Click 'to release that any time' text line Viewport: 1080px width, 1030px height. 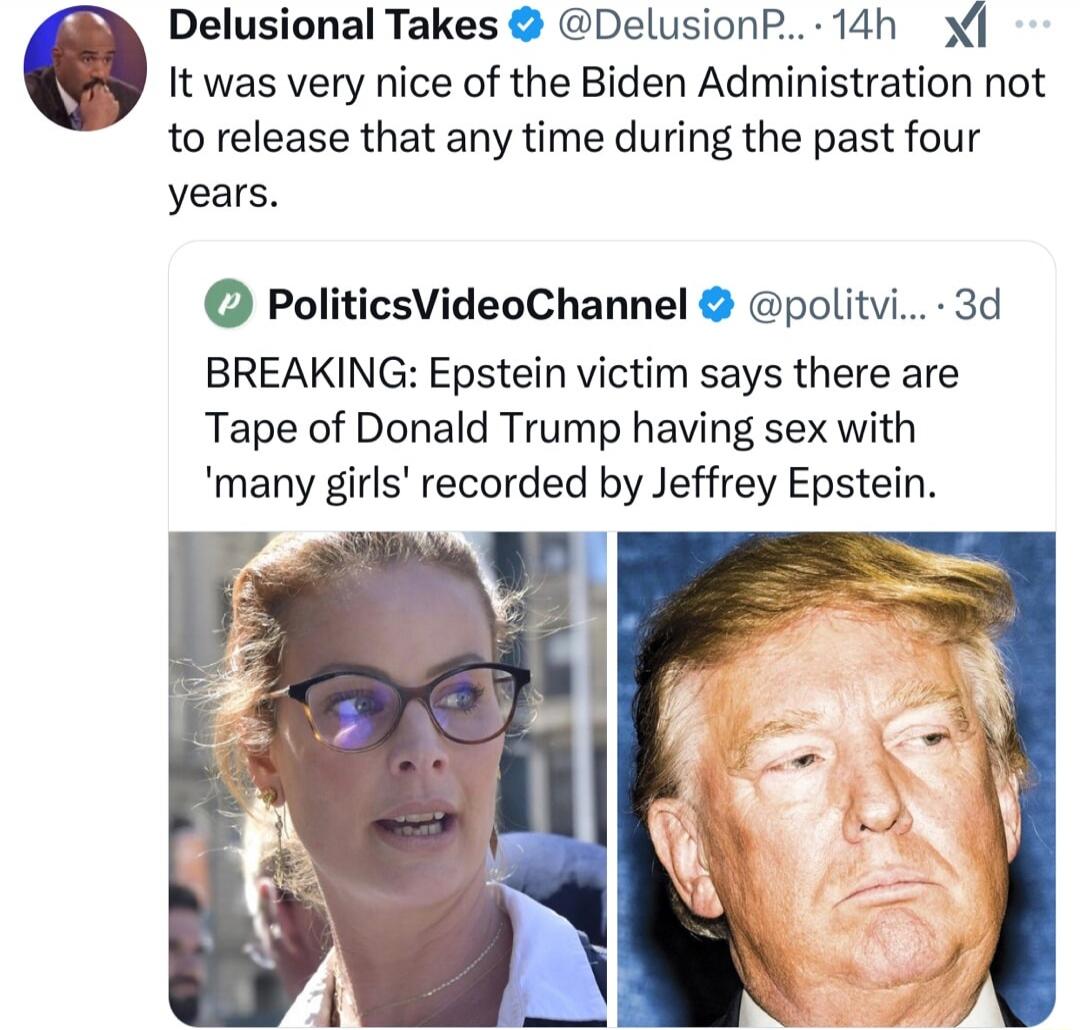coord(574,138)
